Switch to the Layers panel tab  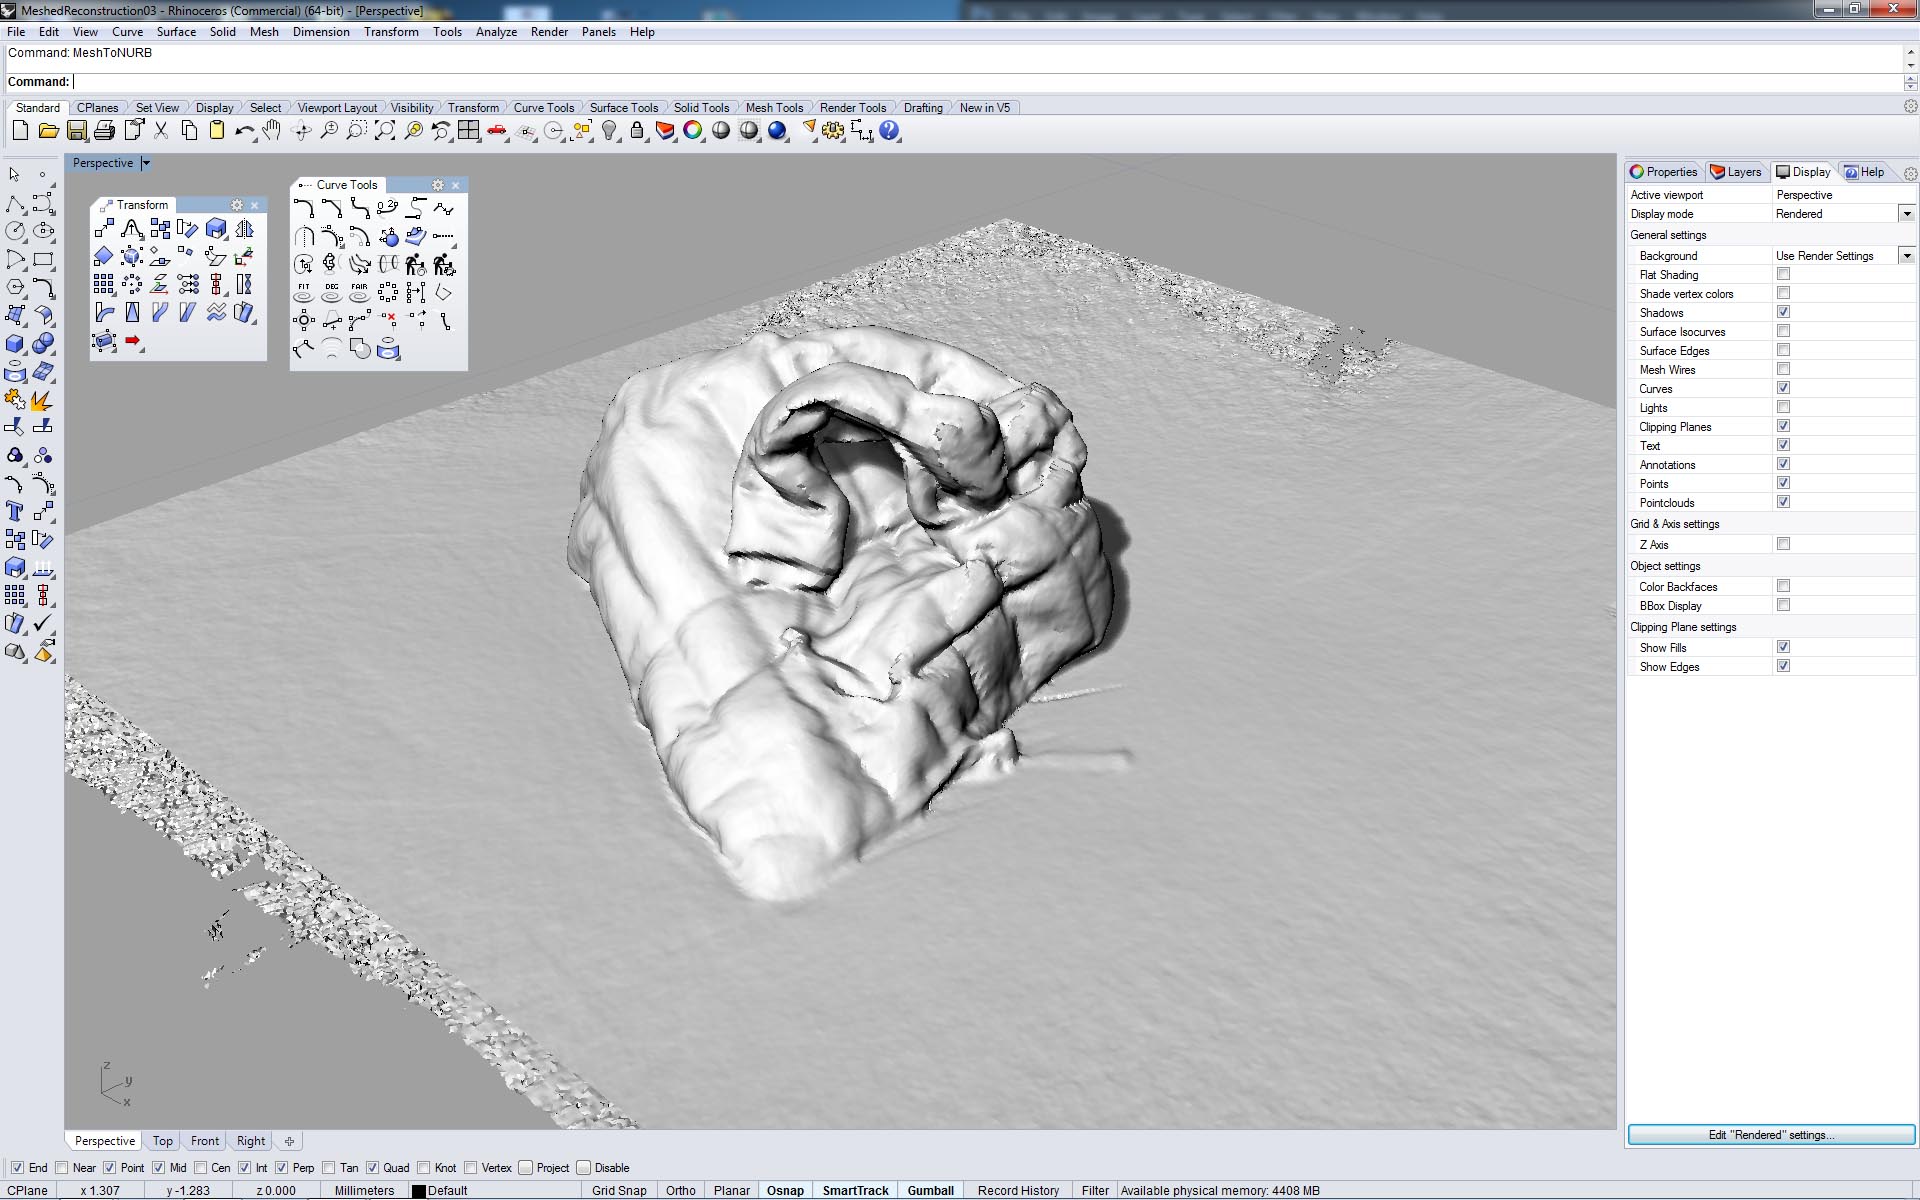1736,172
